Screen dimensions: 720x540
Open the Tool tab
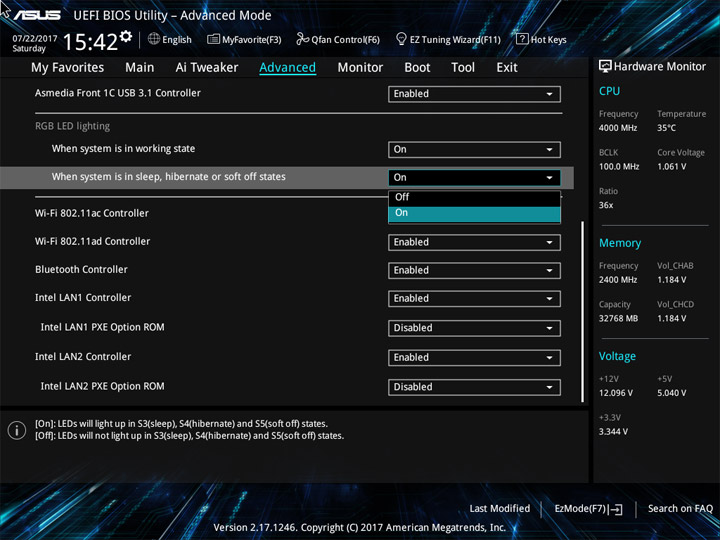(x=463, y=68)
